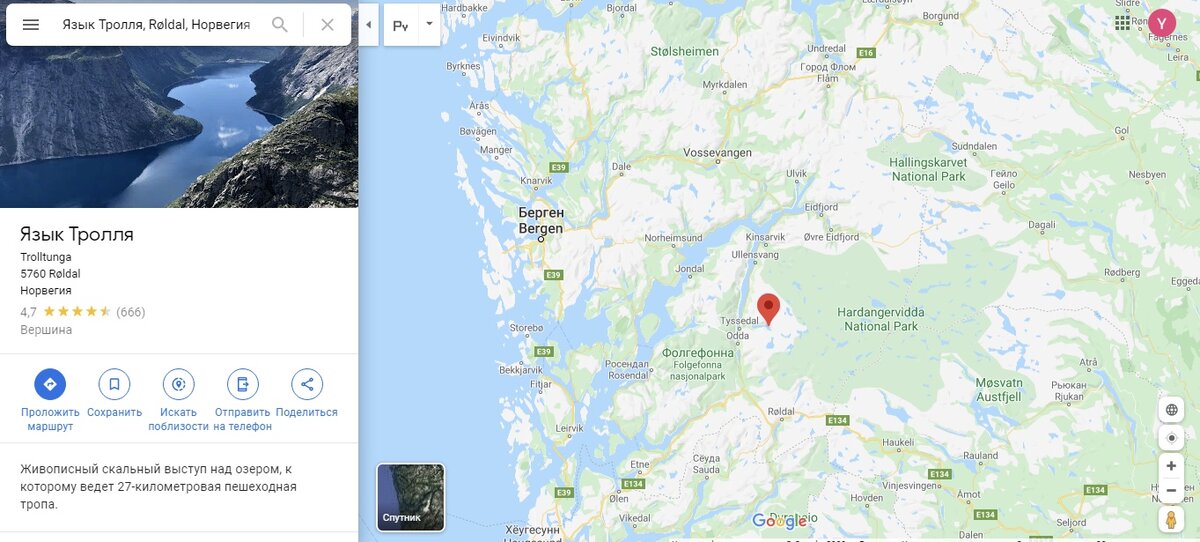
Task: Zoom in with the plus button
Action: [x=1171, y=466]
